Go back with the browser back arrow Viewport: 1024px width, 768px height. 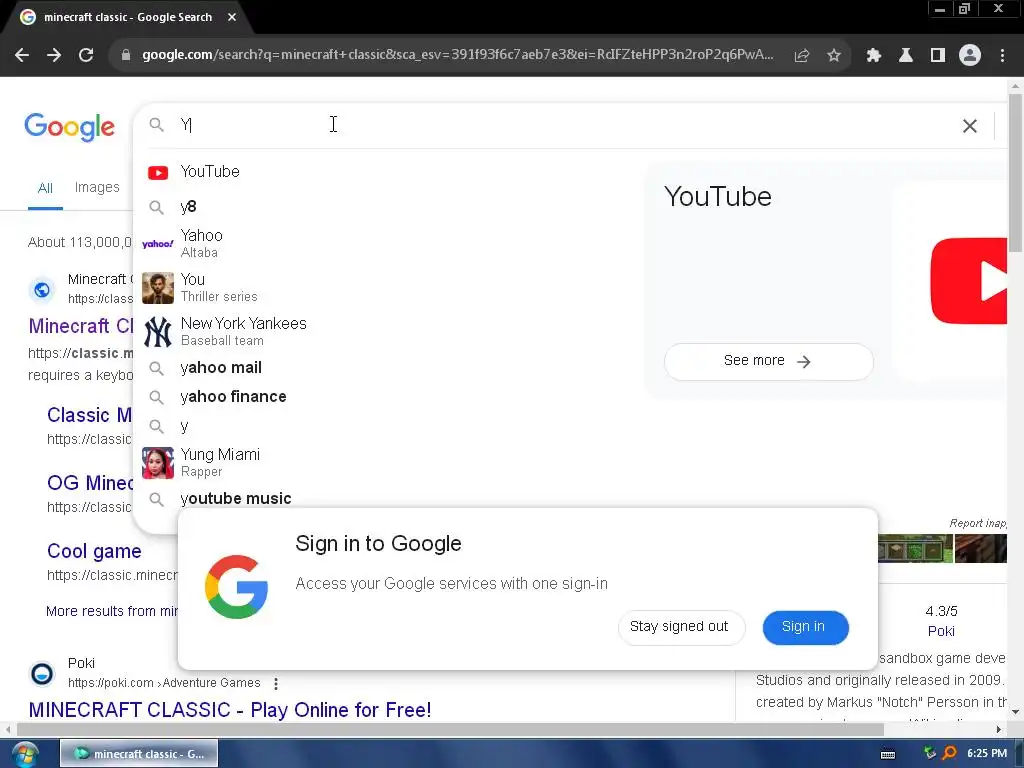[x=22, y=56]
